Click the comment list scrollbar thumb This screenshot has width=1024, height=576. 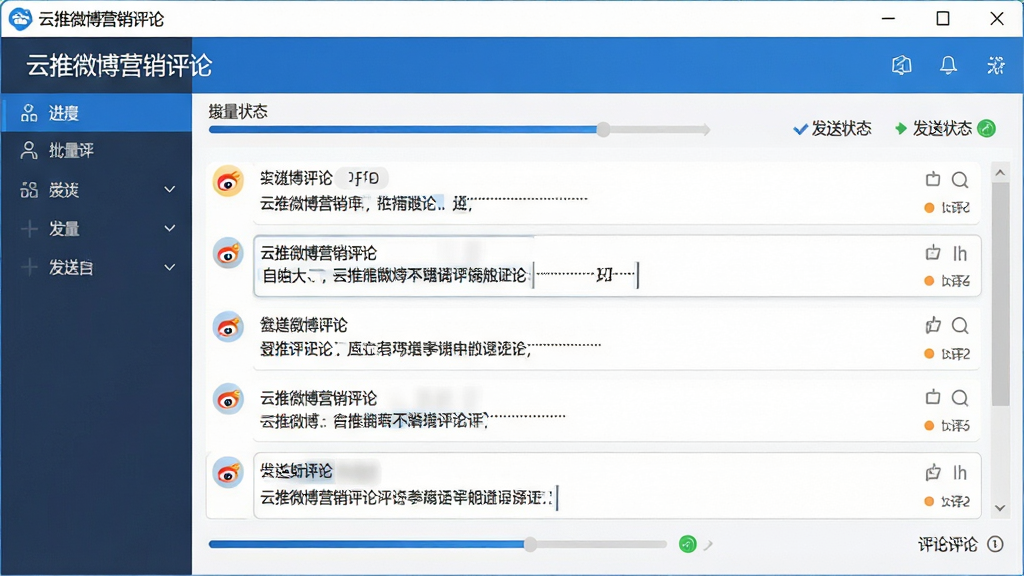(1000, 294)
